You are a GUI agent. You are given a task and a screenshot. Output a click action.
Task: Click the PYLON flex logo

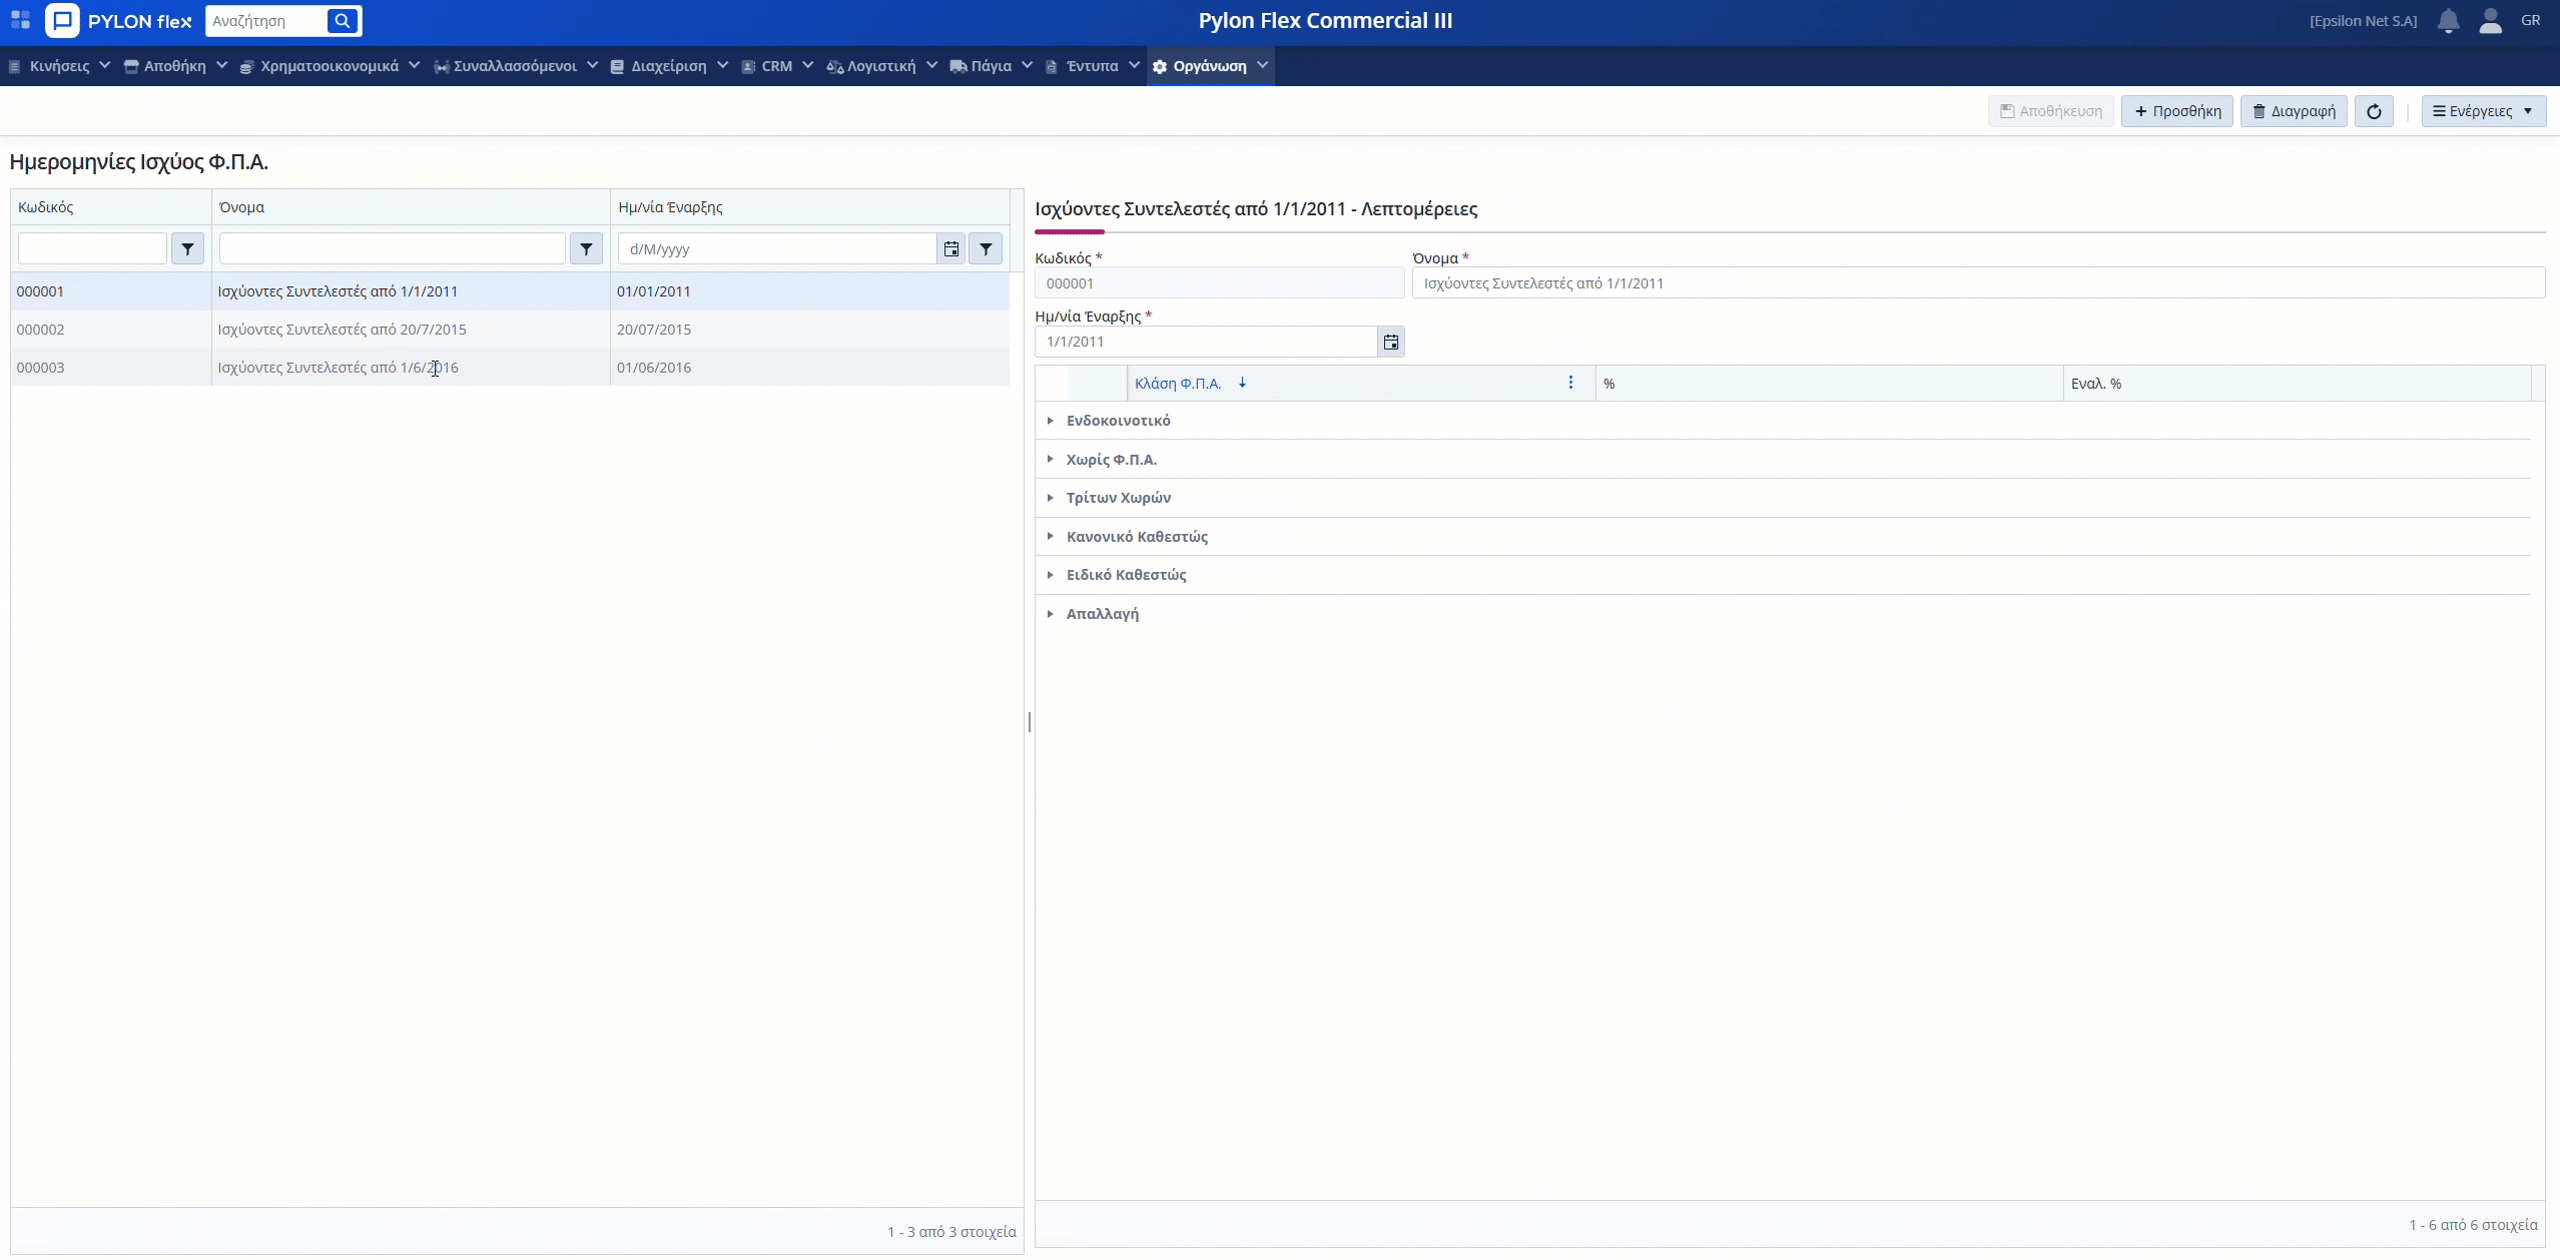[x=119, y=21]
